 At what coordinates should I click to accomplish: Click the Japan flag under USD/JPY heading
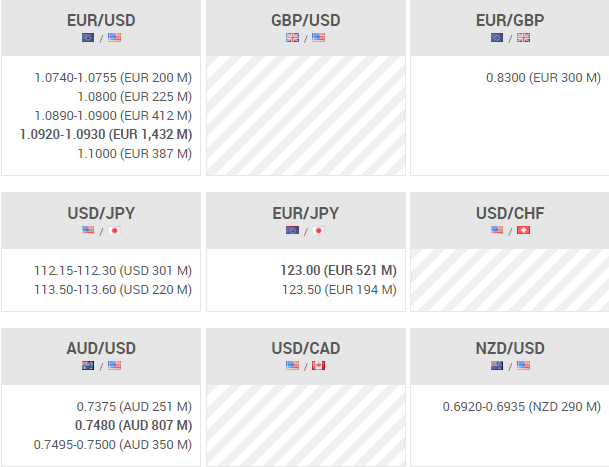(x=114, y=231)
